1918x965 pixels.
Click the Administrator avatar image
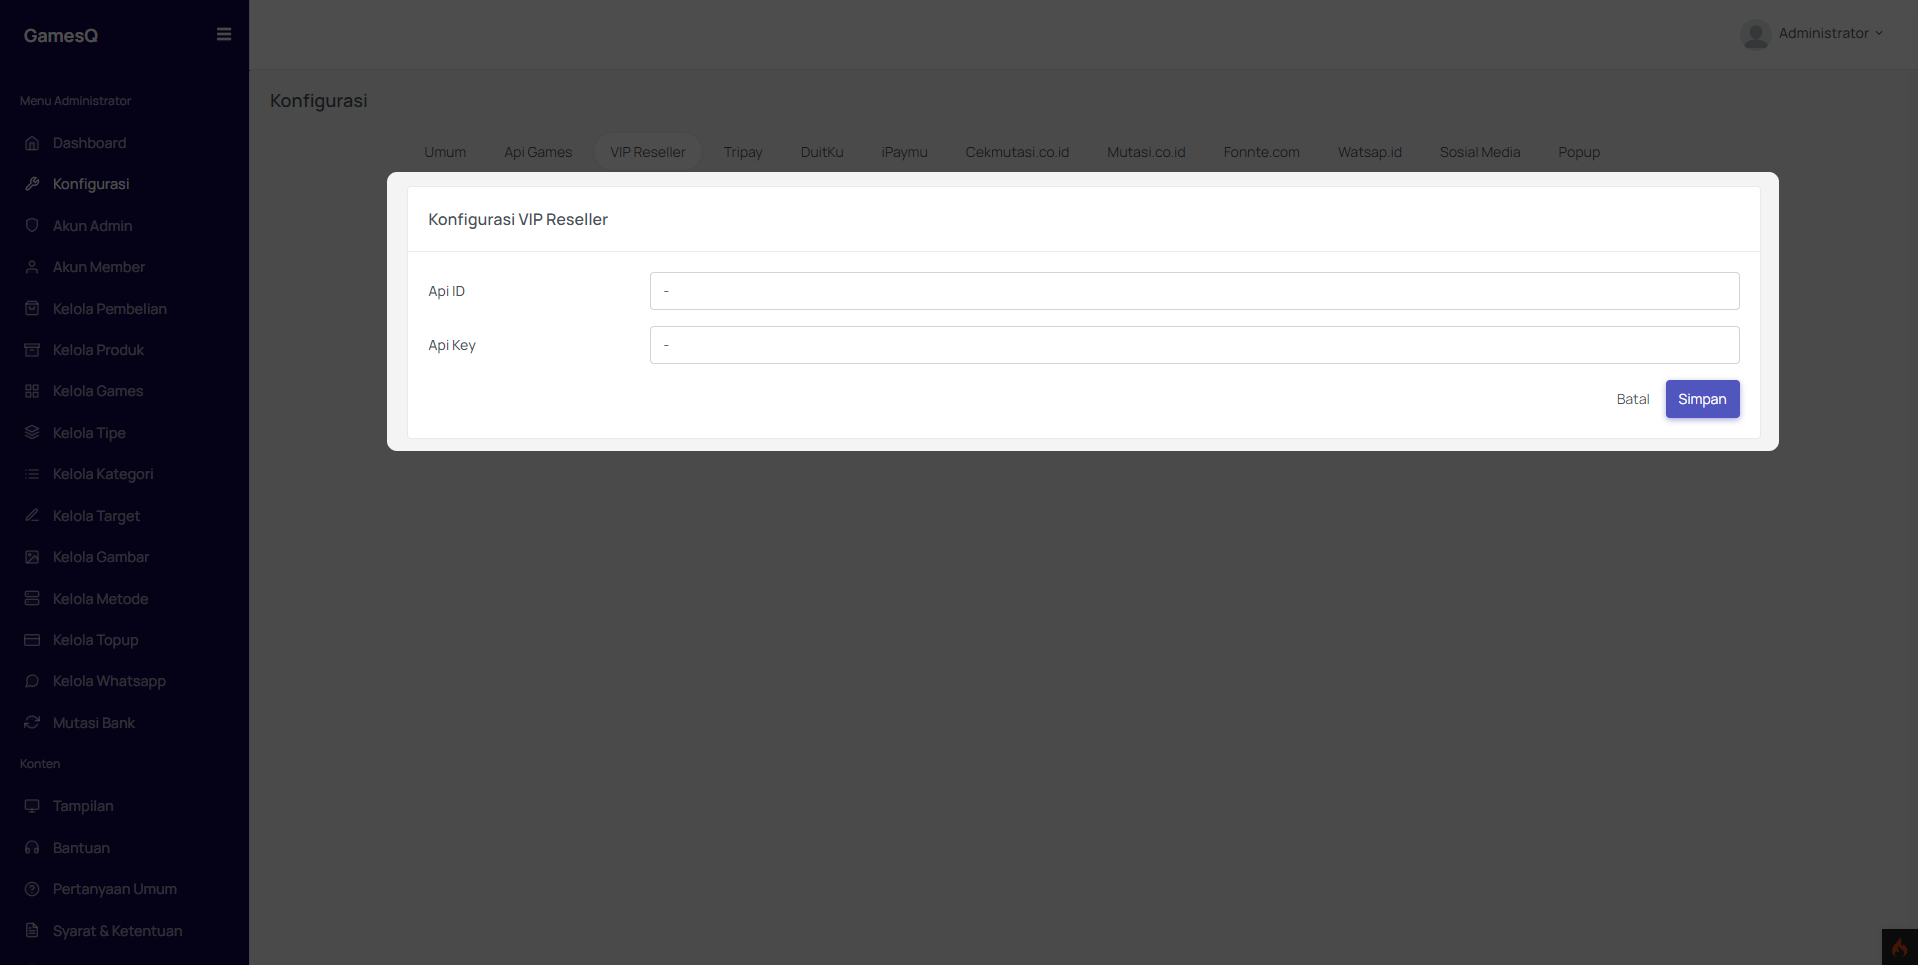pyautogui.click(x=1755, y=34)
